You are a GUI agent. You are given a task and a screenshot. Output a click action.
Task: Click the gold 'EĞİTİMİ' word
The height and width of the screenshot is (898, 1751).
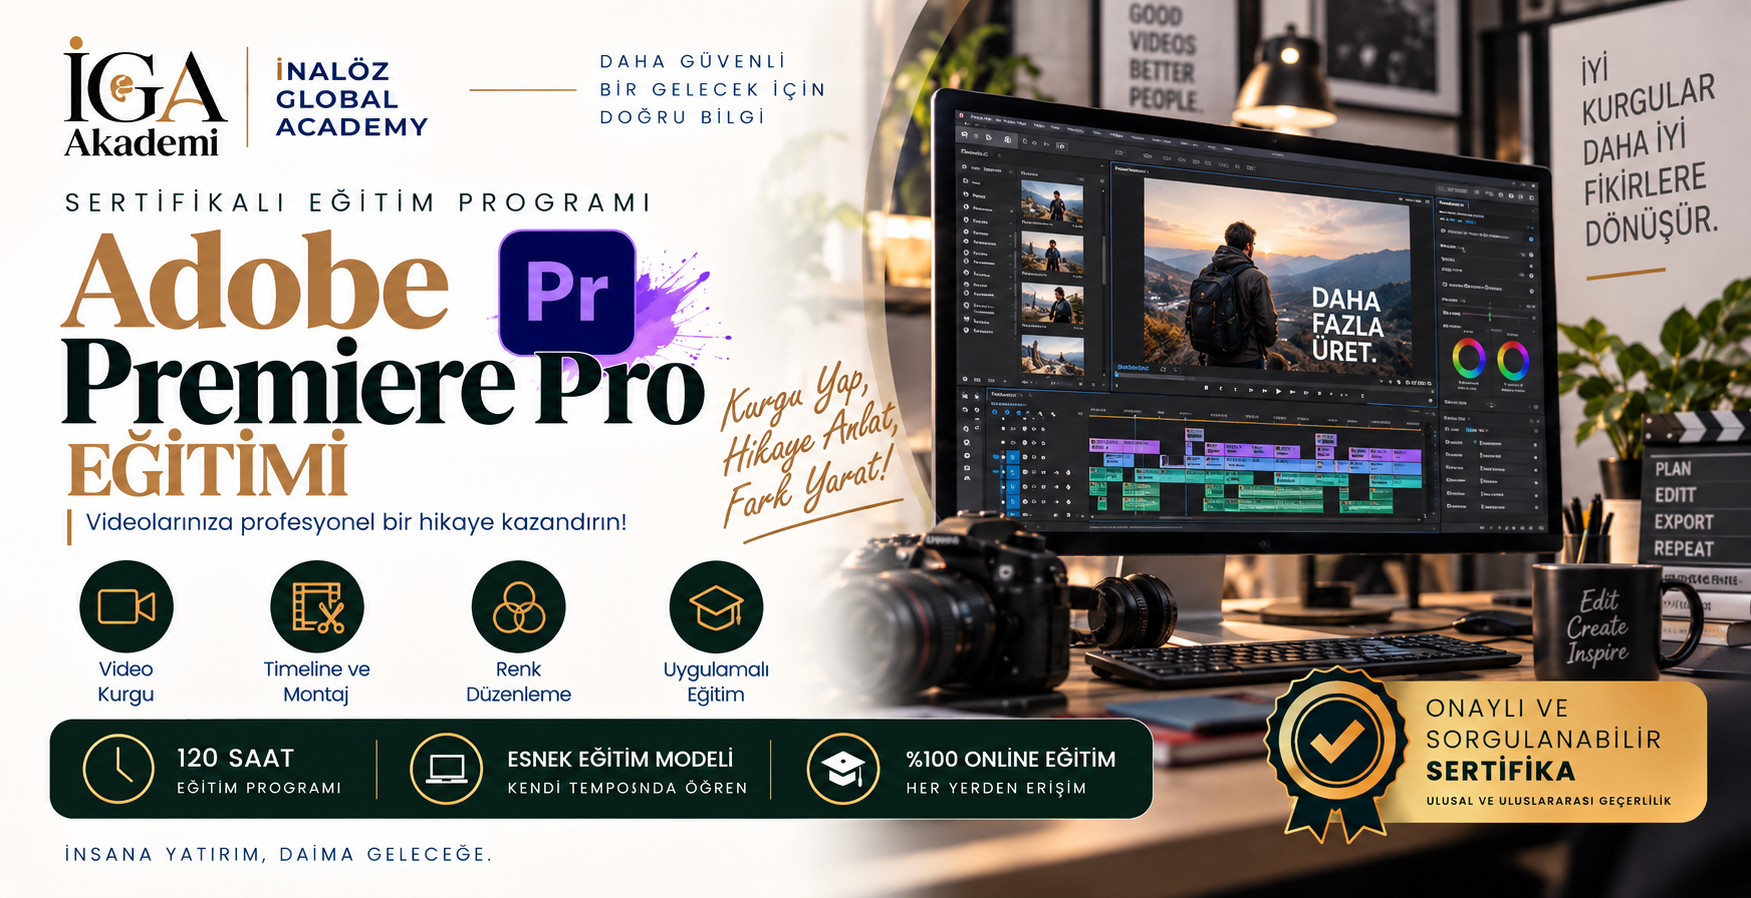point(208,466)
